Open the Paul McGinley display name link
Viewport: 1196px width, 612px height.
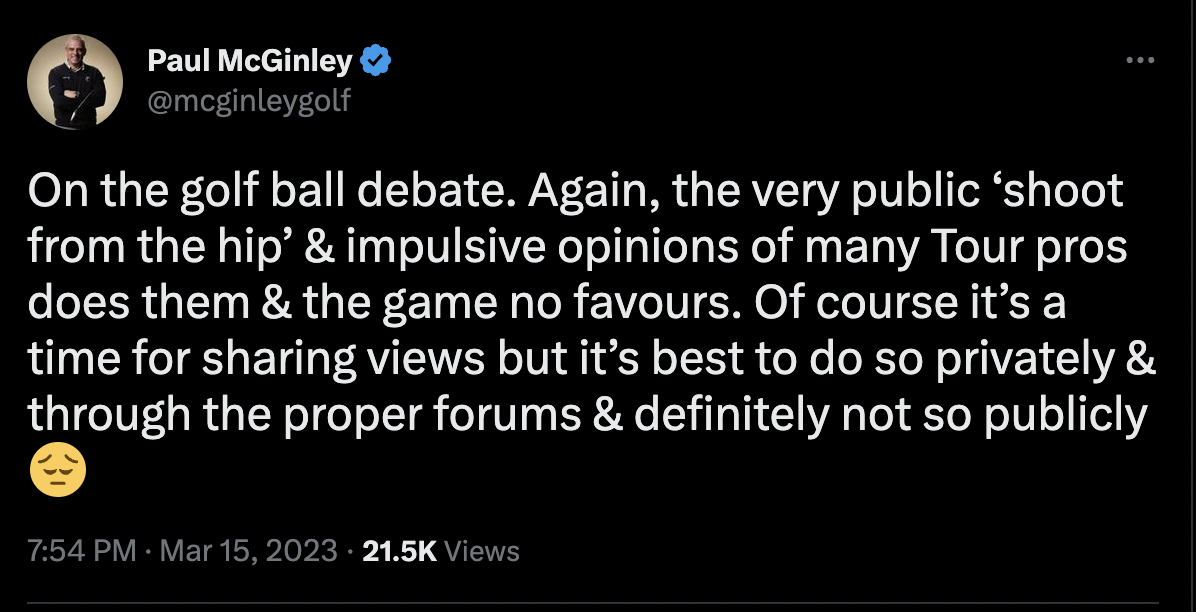coord(250,62)
